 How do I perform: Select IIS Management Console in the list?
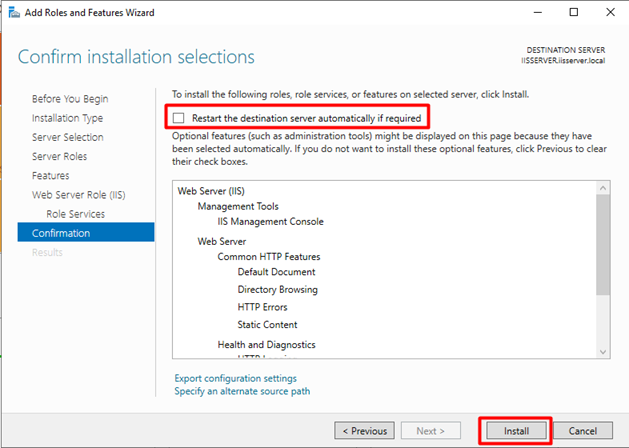tap(270, 221)
